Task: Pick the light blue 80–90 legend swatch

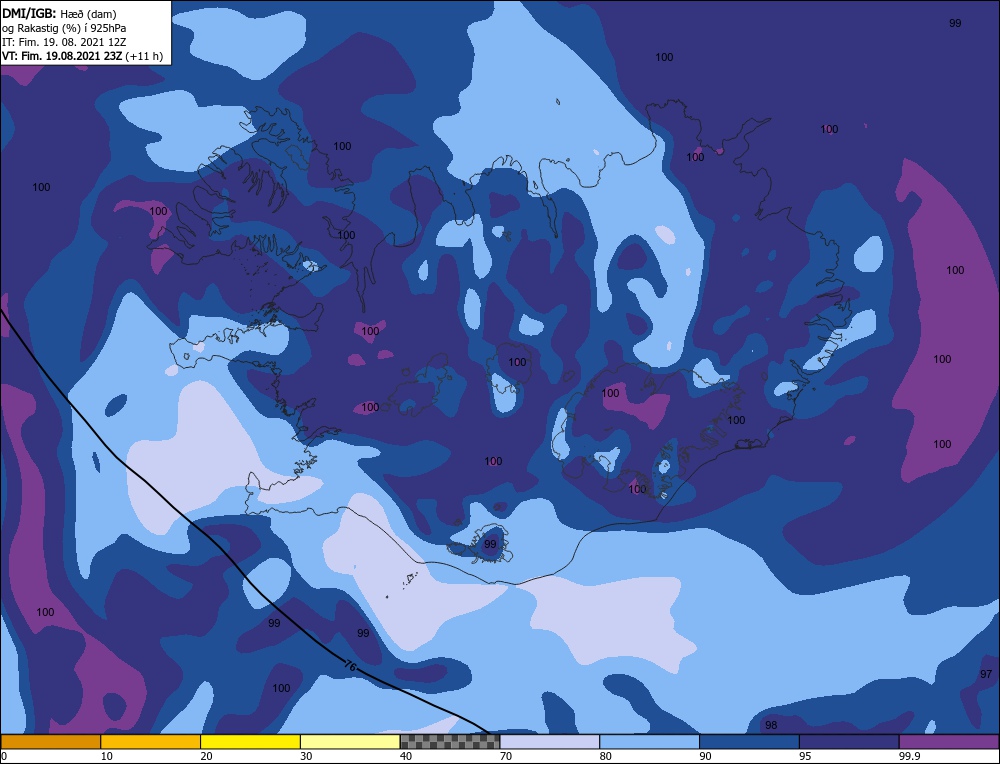Action: click(x=650, y=741)
